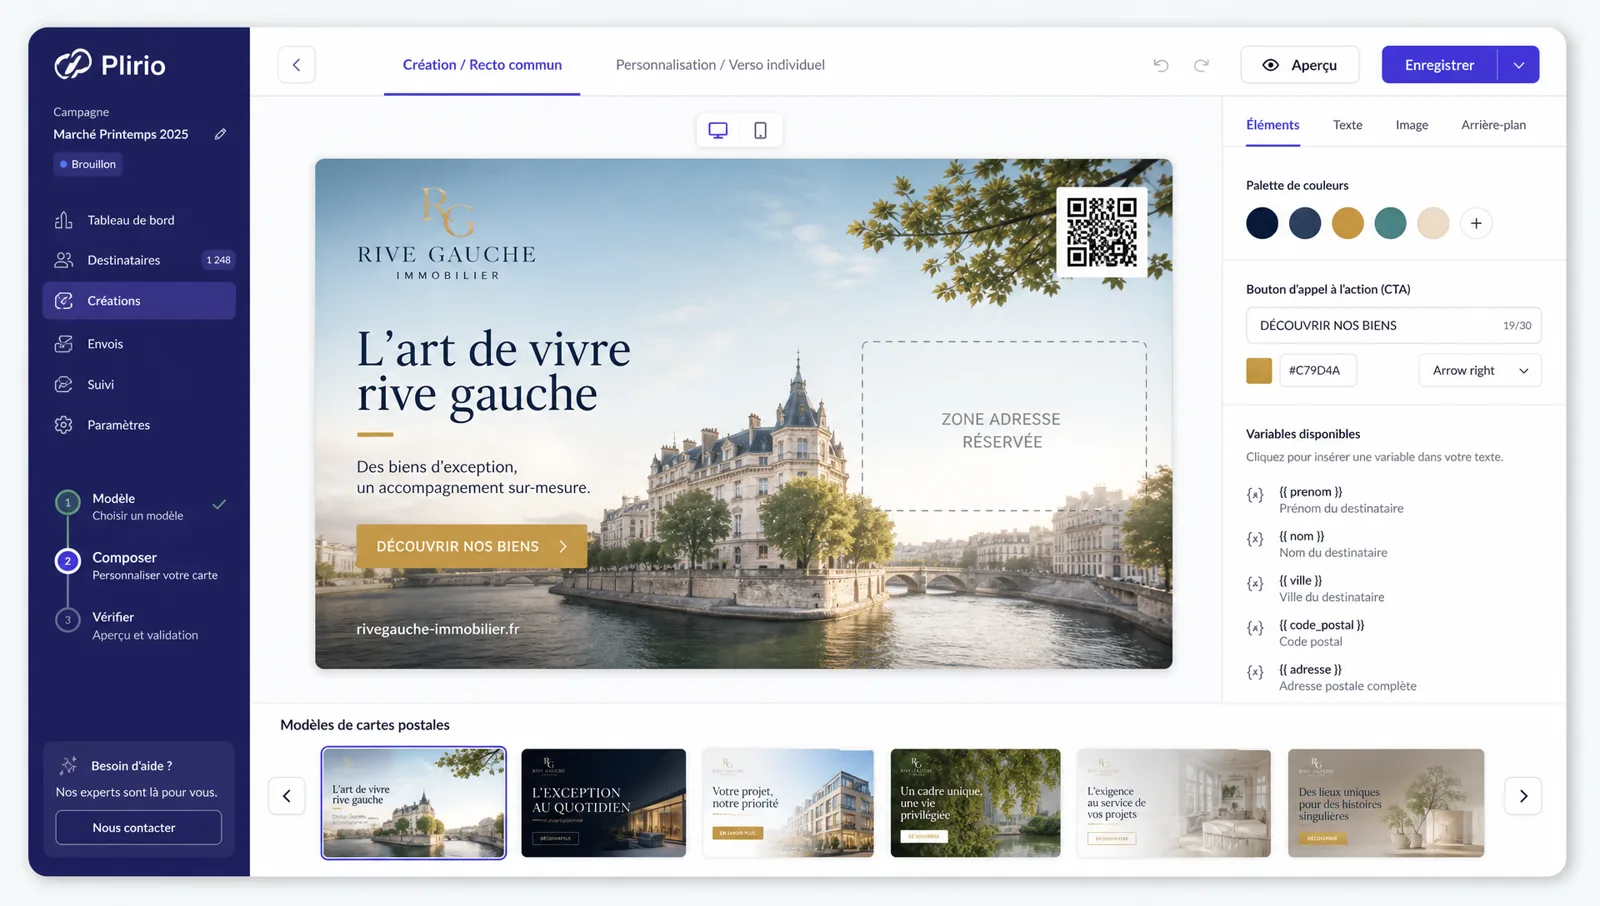
Task: Edit the CTA text field DÉCOUVRIR NOS BIENS
Action: [1393, 325]
